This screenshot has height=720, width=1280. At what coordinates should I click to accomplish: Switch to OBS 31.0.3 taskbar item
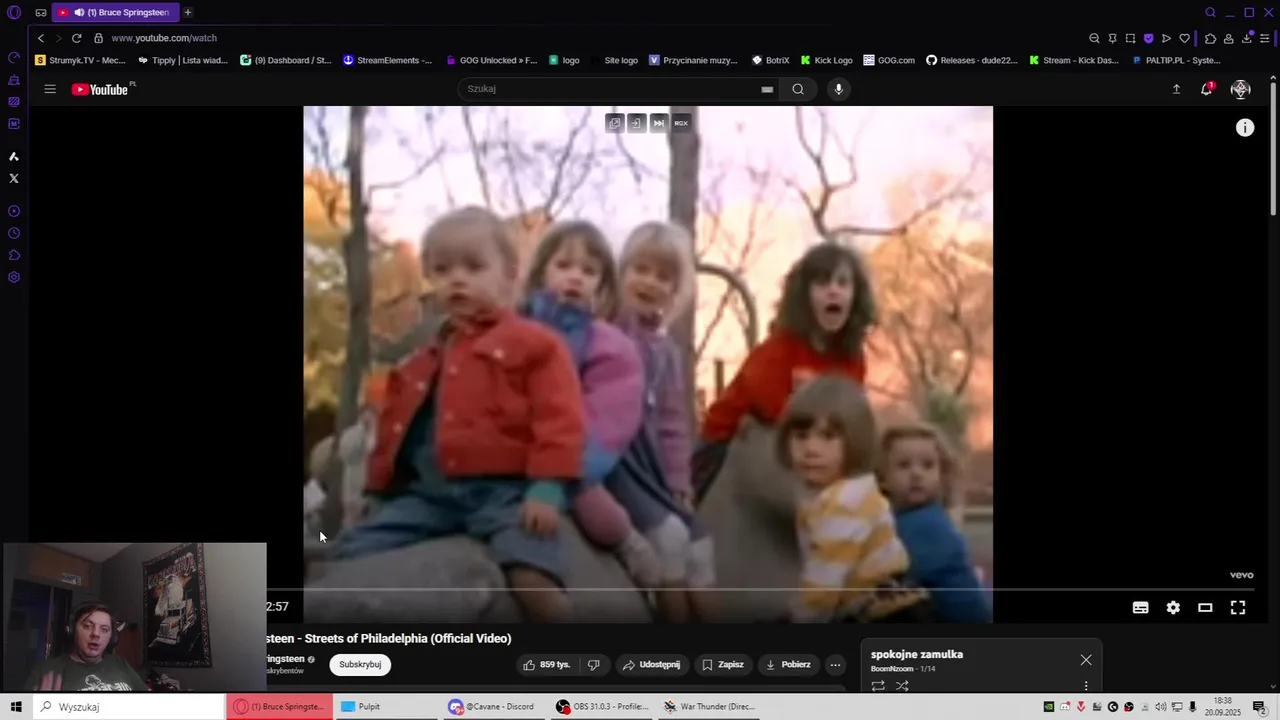click(602, 707)
